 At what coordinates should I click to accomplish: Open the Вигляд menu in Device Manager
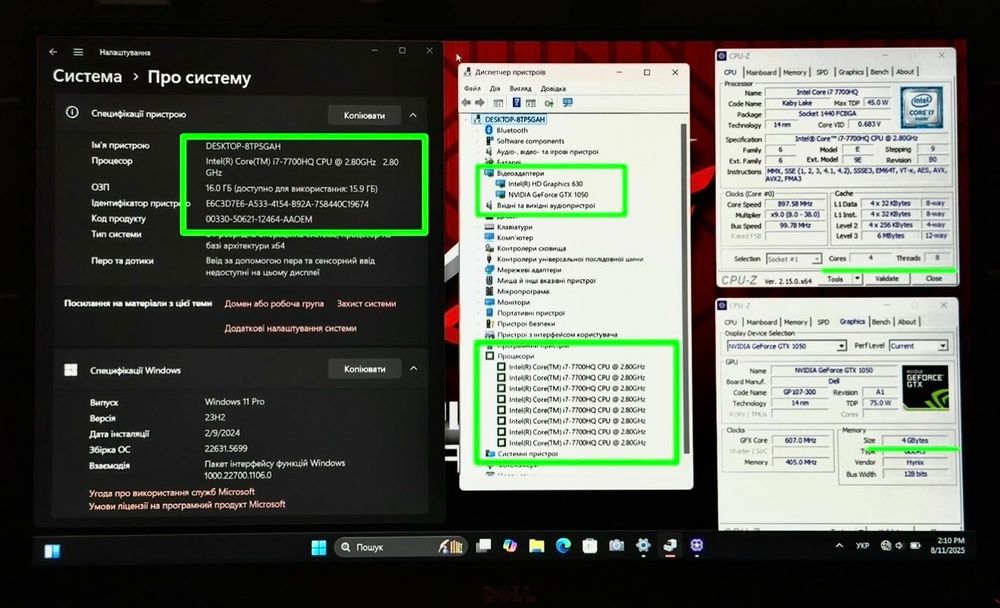point(520,89)
